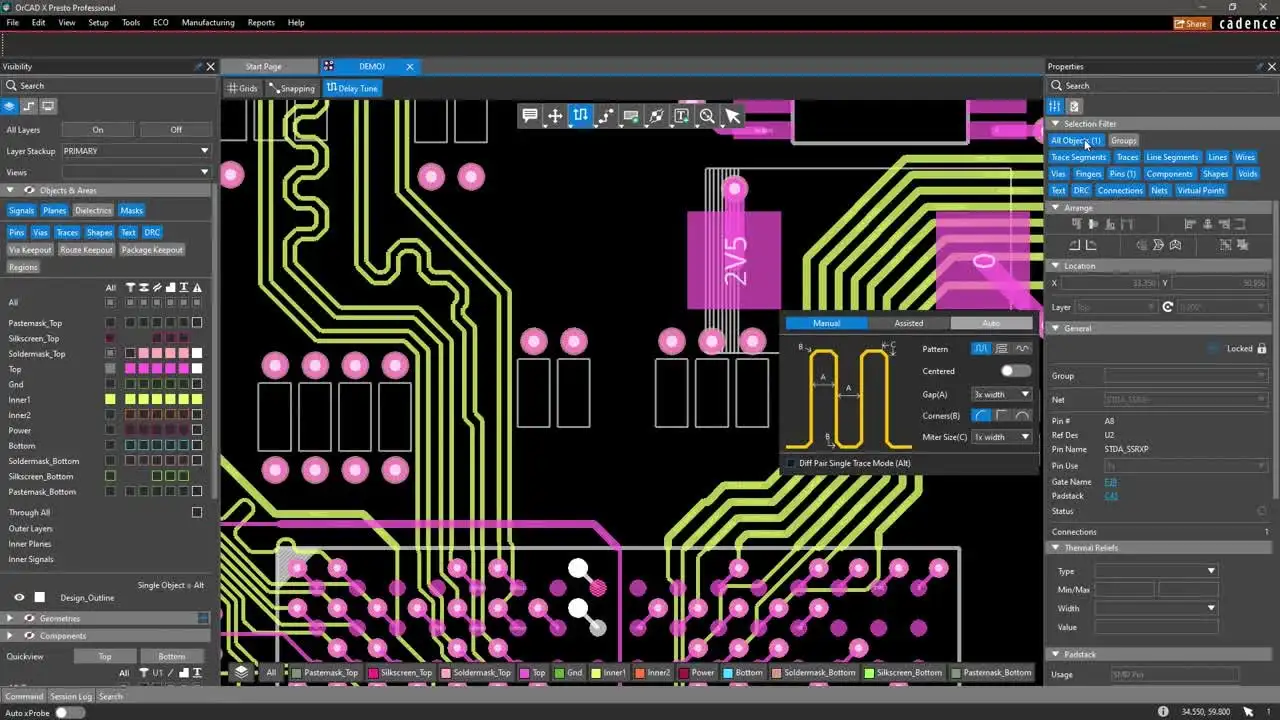
Task: Select the arrow pointer selection tool
Action: tap(732, 116)
